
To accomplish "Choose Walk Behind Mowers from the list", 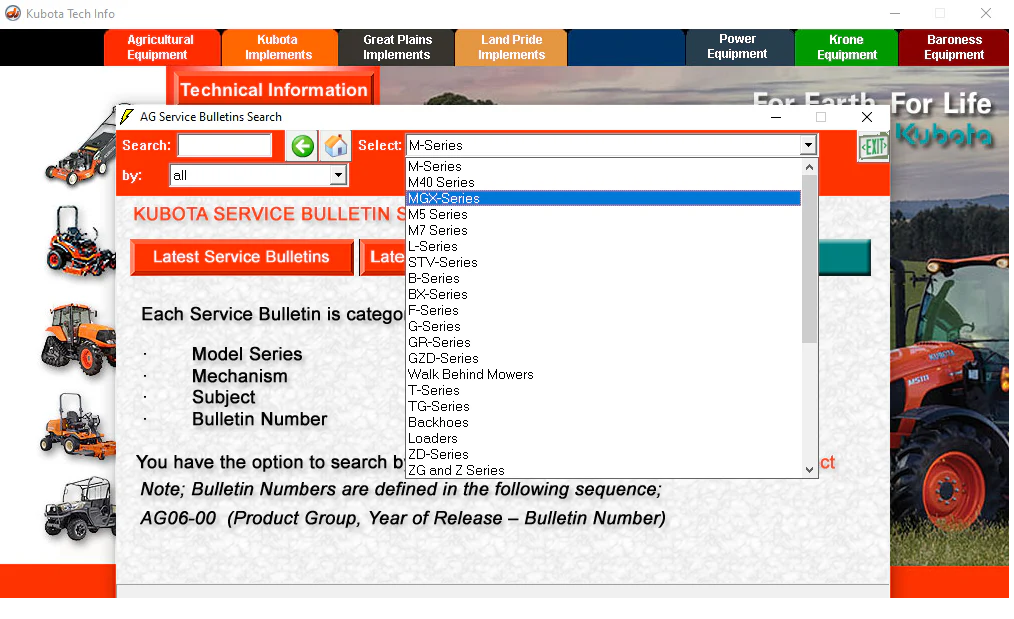I will (471, 375).
